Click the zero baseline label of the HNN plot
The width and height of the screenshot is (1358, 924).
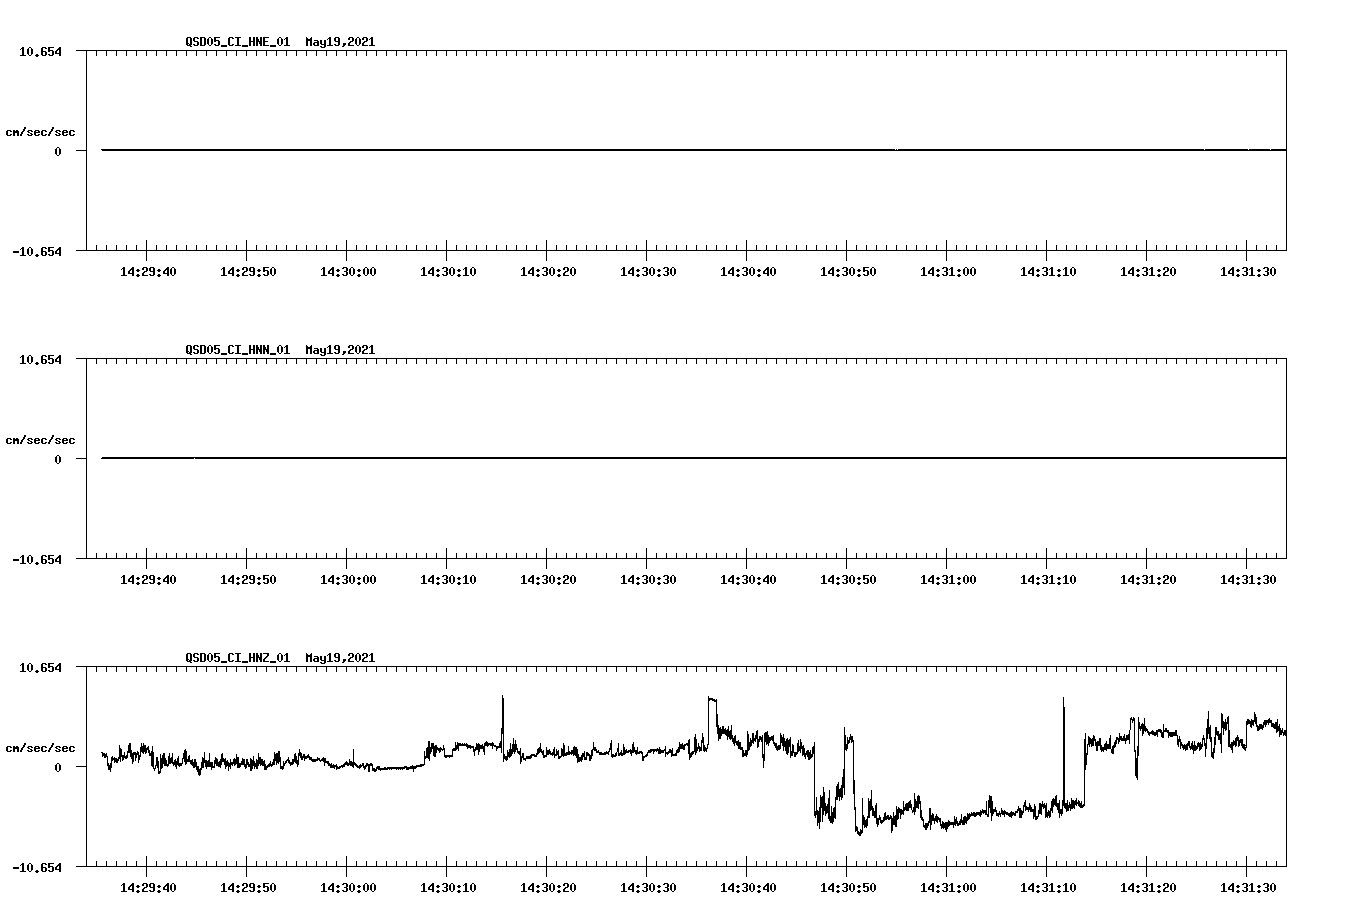[x=57, y=459]
